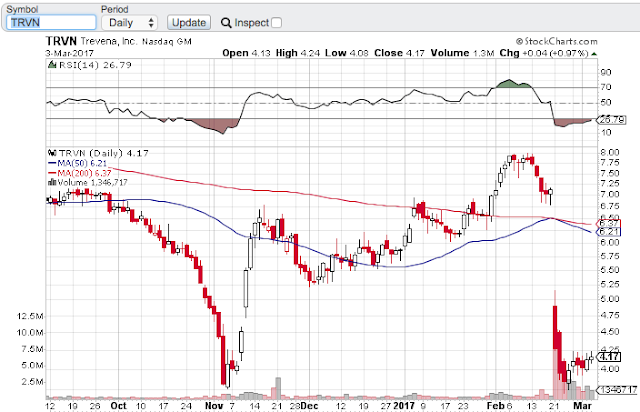The height and width of the screenshot is (412, 640).
Task: Click the Update button
Action: (x=189, y=22)
